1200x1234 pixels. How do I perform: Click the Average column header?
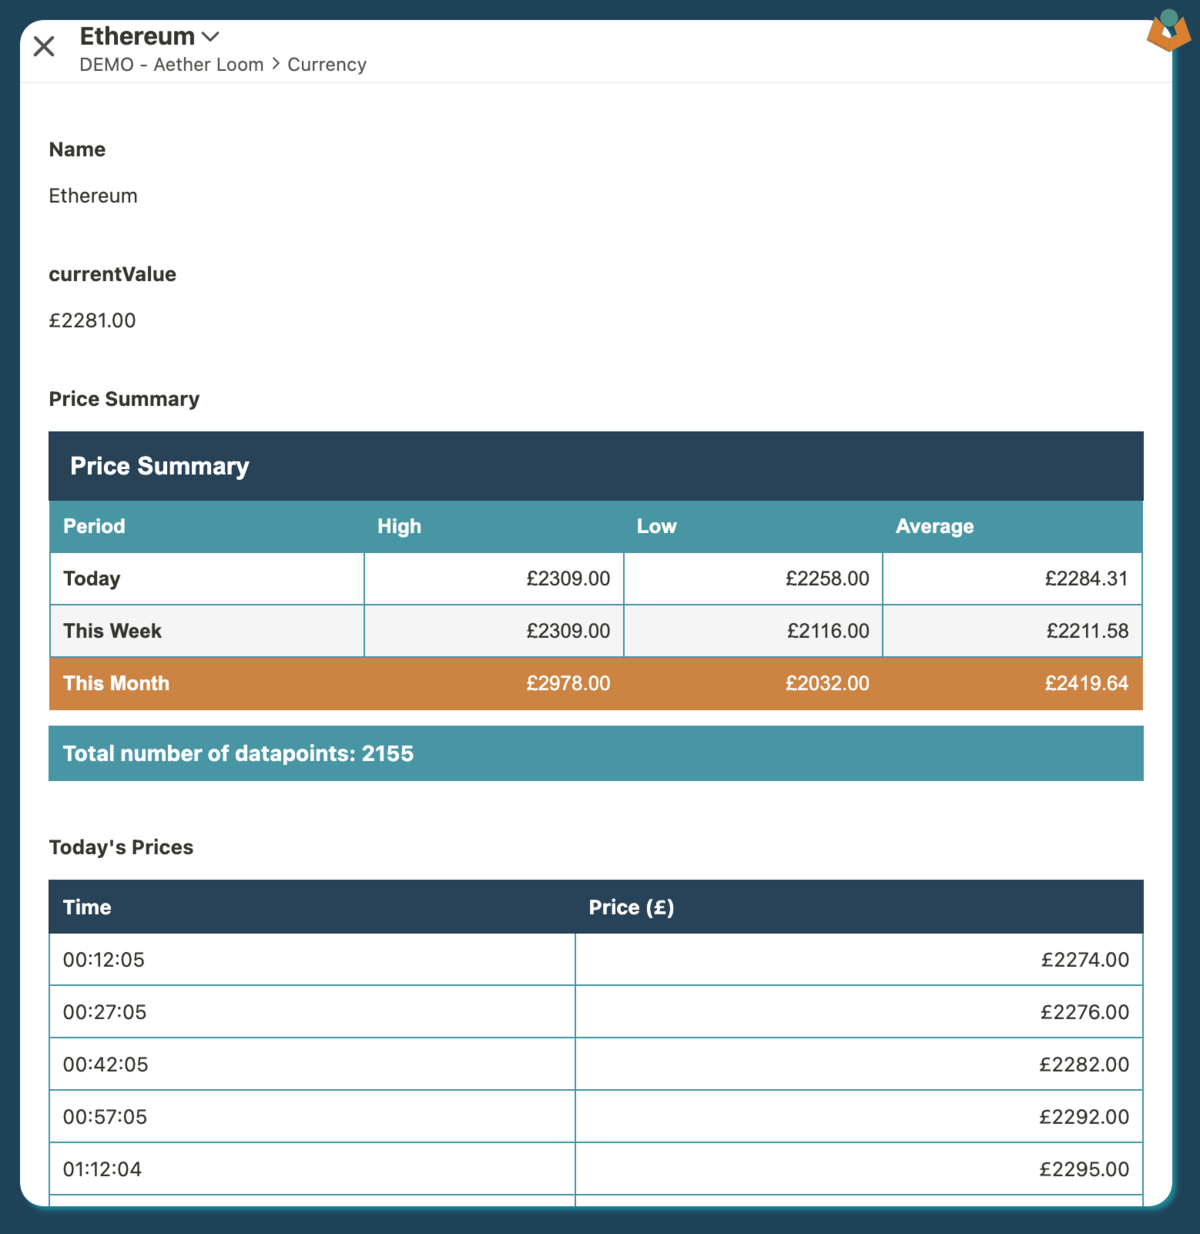point(934,526)
